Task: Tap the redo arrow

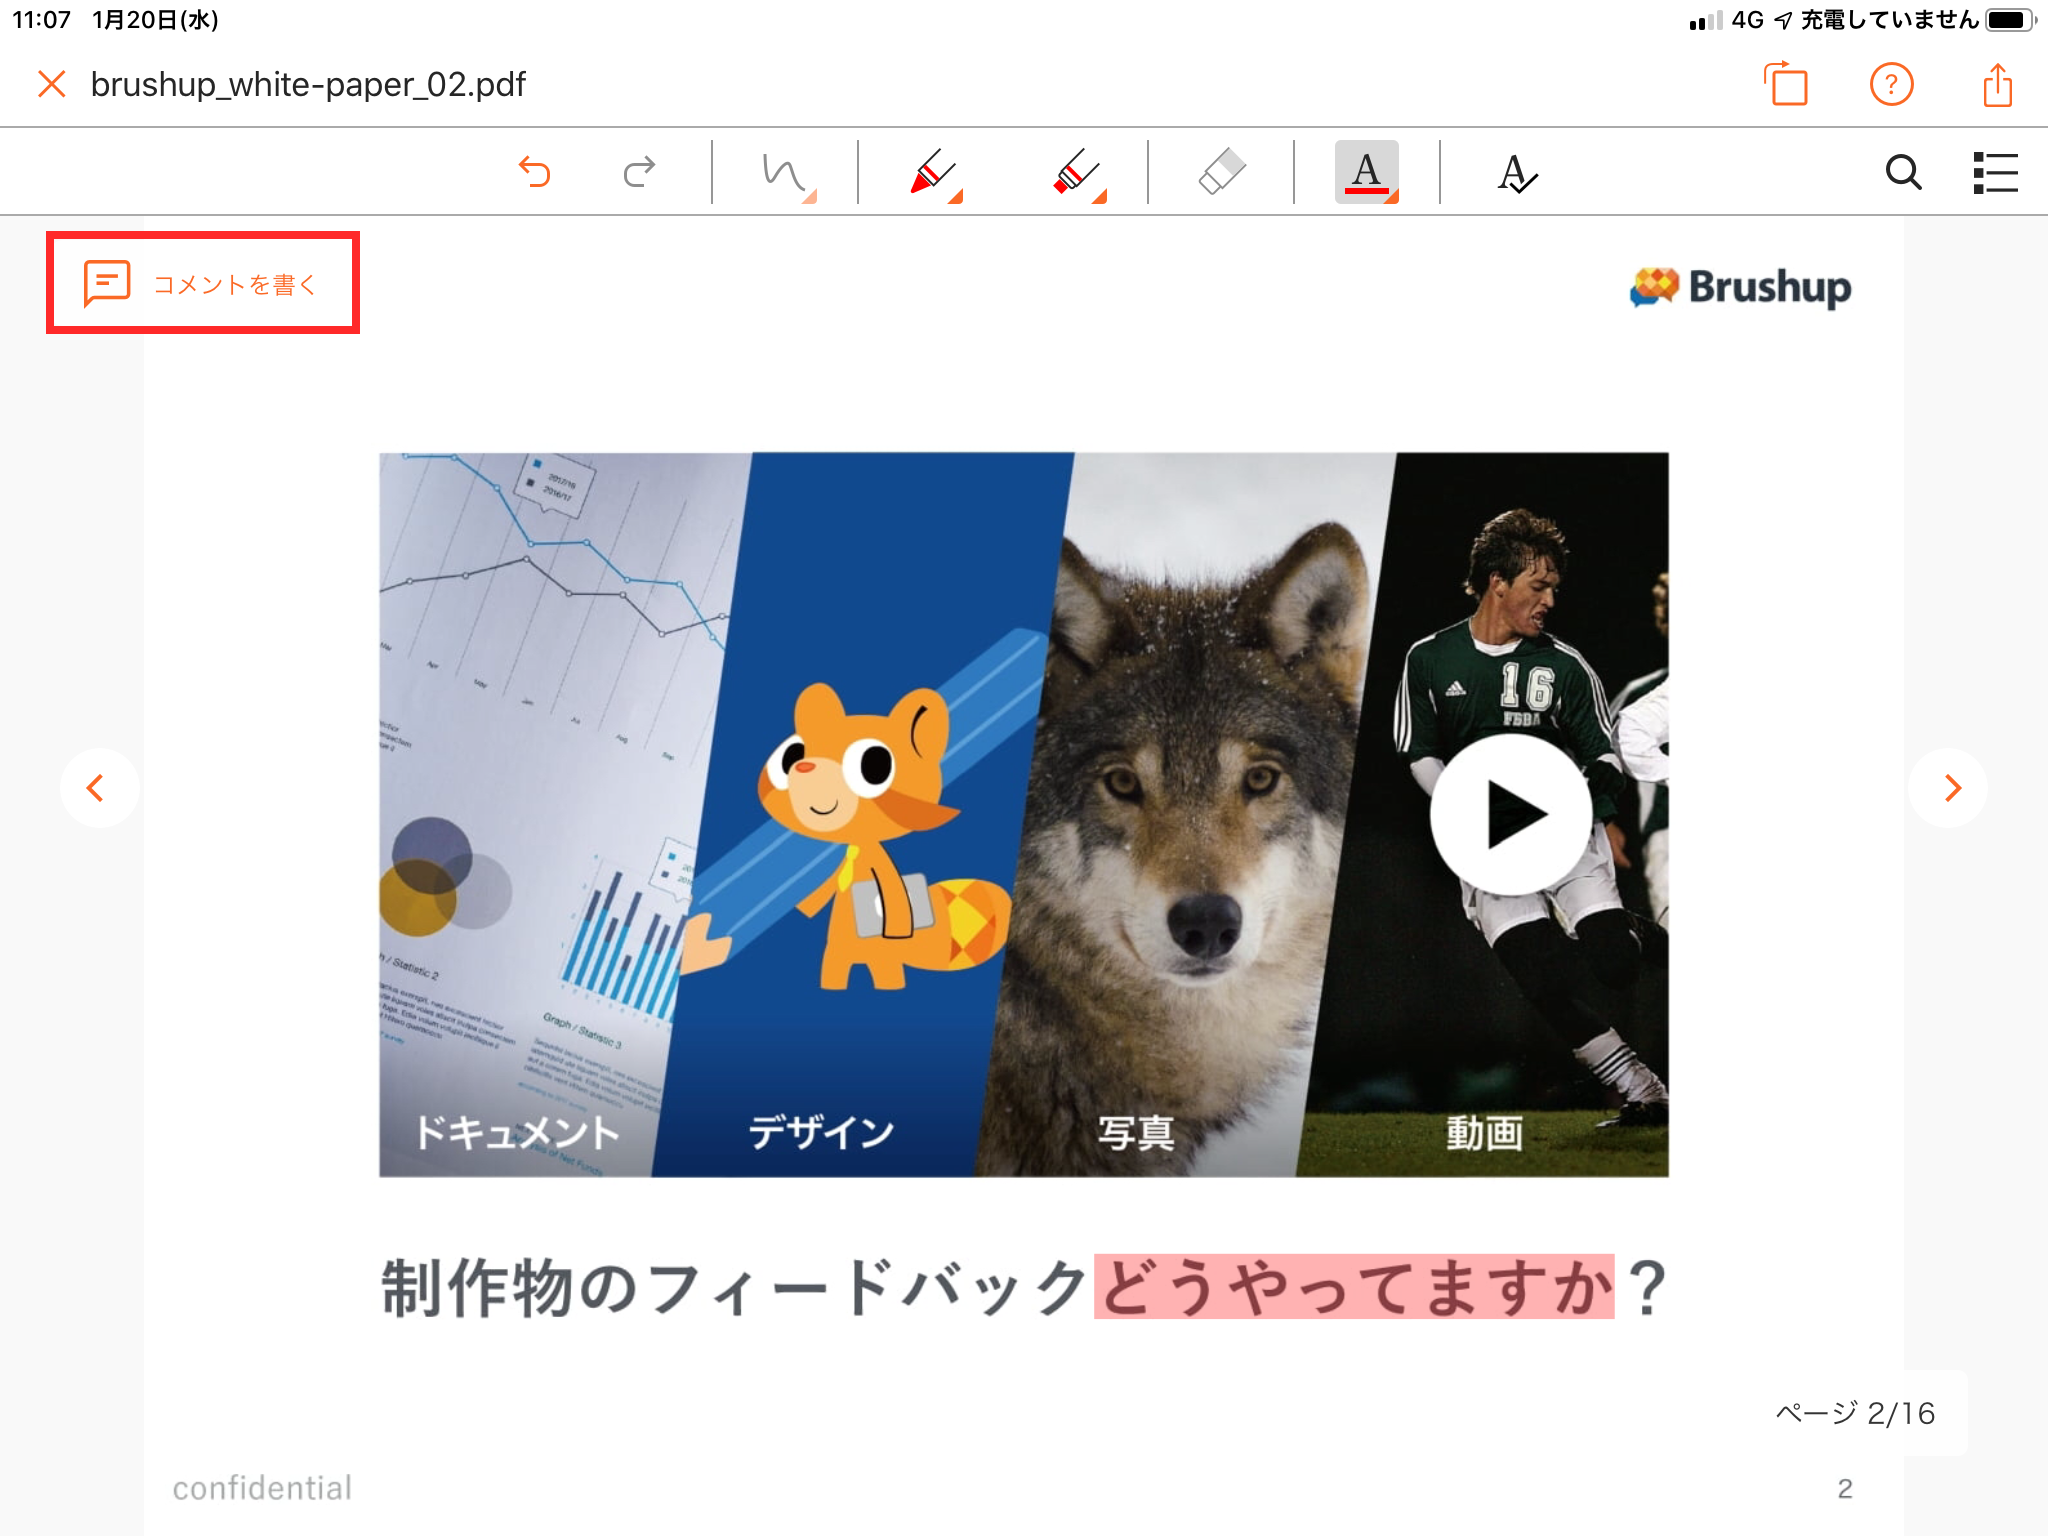Action: click(x=639, y=172)
